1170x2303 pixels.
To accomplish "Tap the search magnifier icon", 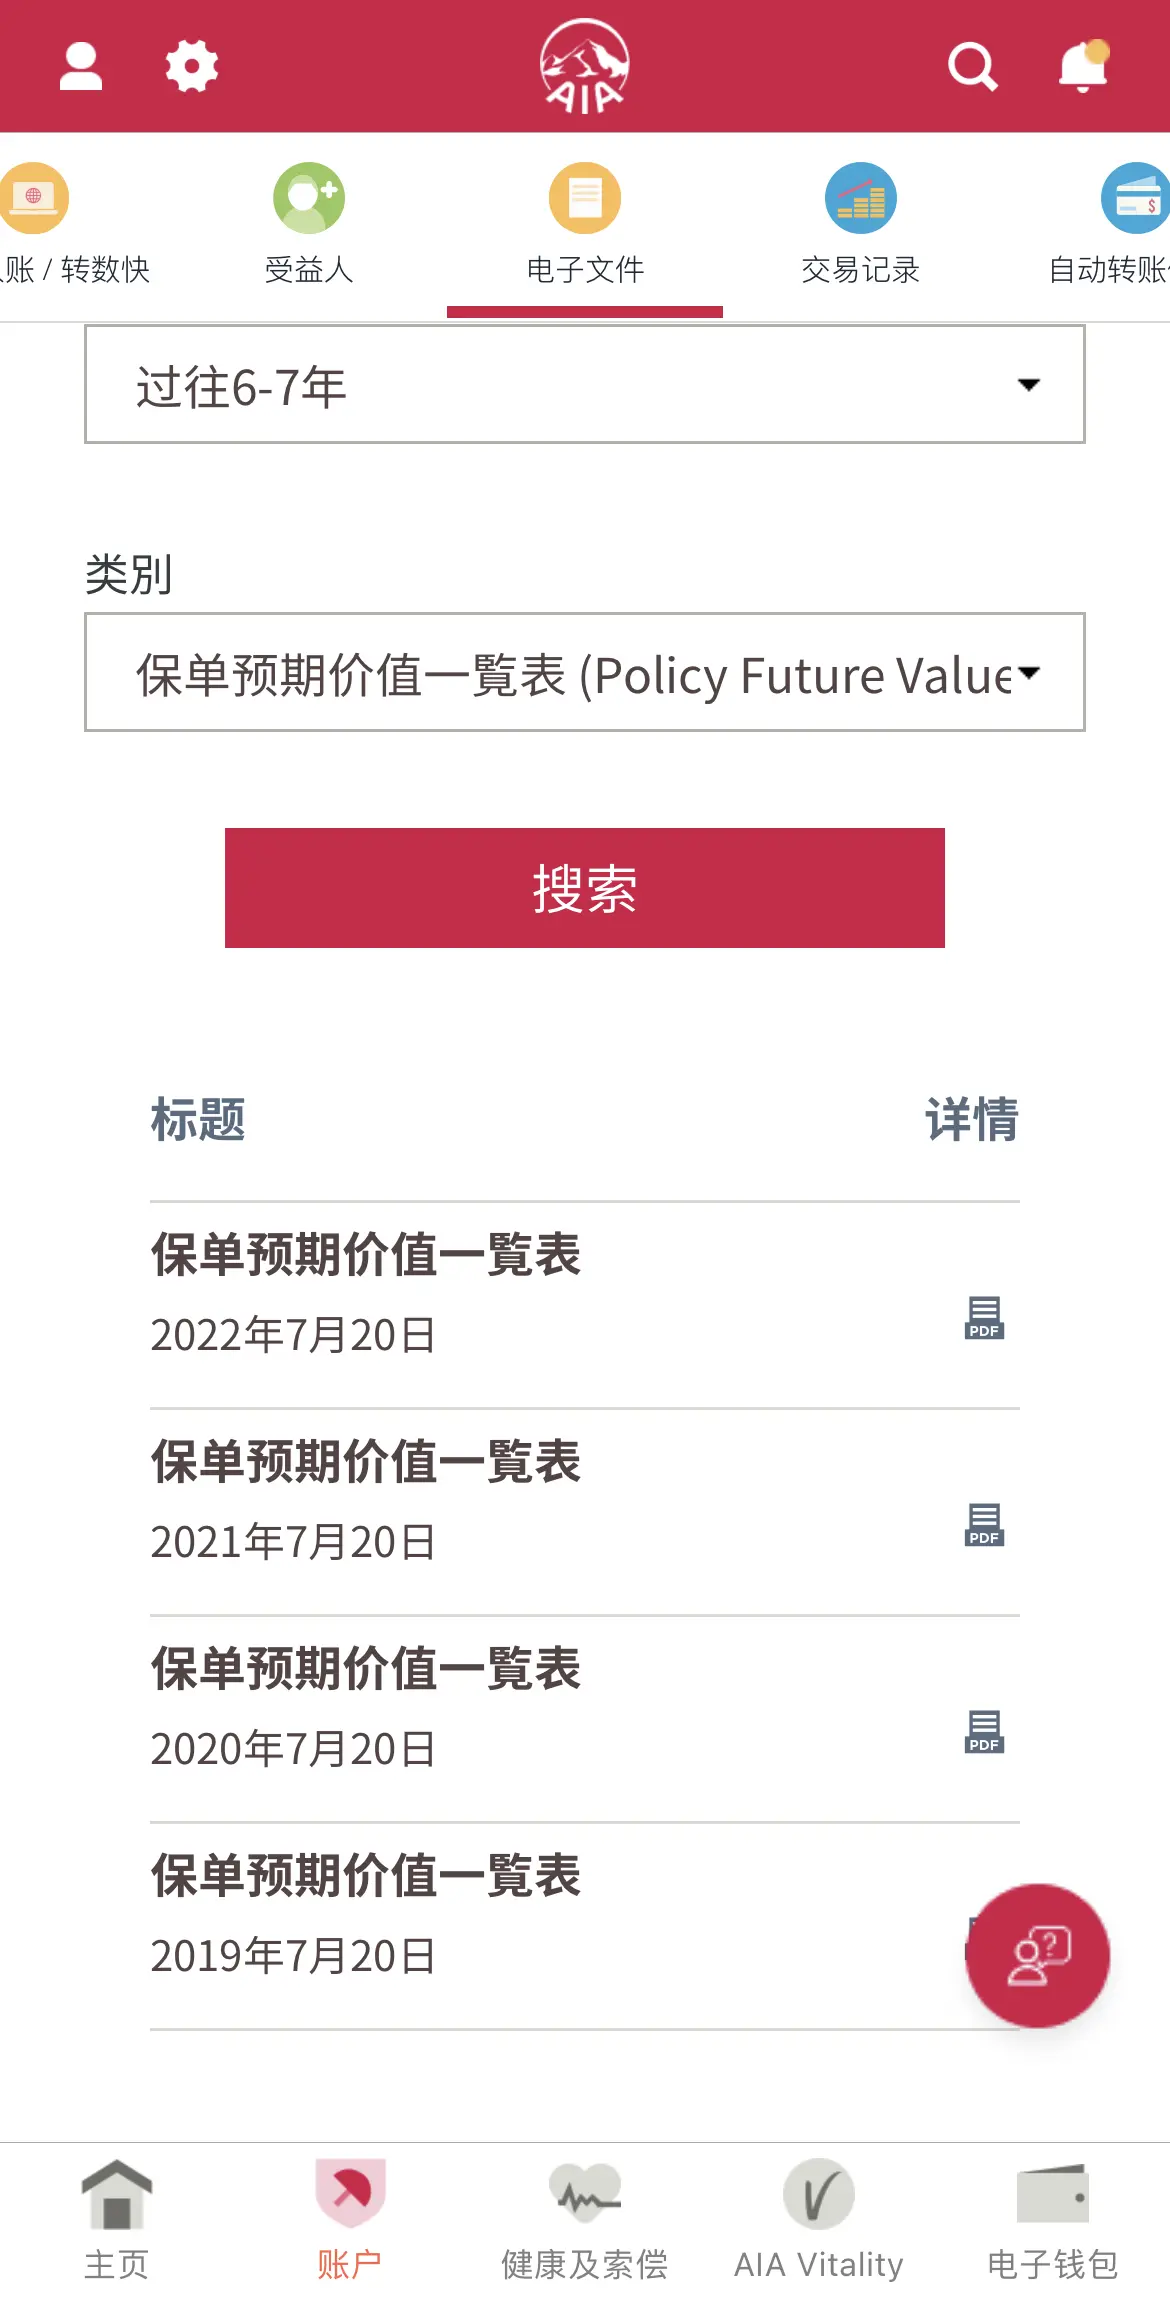I will pos(972,66).
